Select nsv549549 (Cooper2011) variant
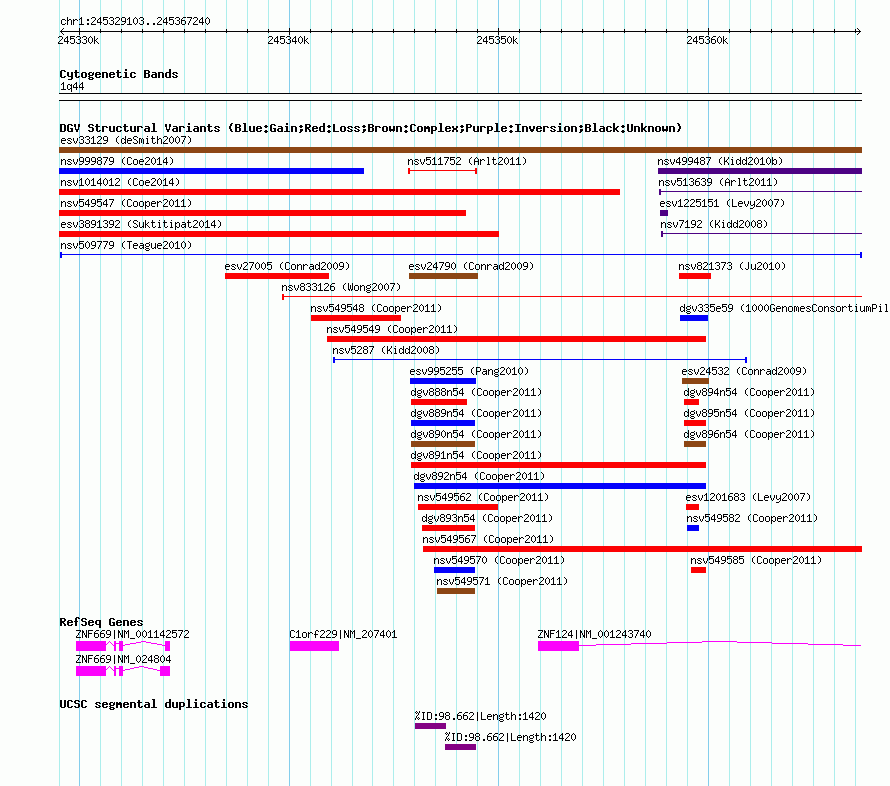The width and height of the screenshot is (890, 786). coord(517,339)
